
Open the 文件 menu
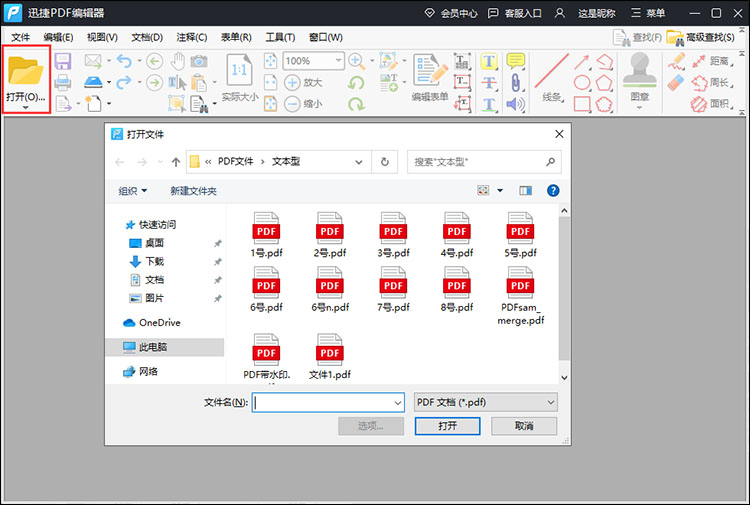point(21,37)
